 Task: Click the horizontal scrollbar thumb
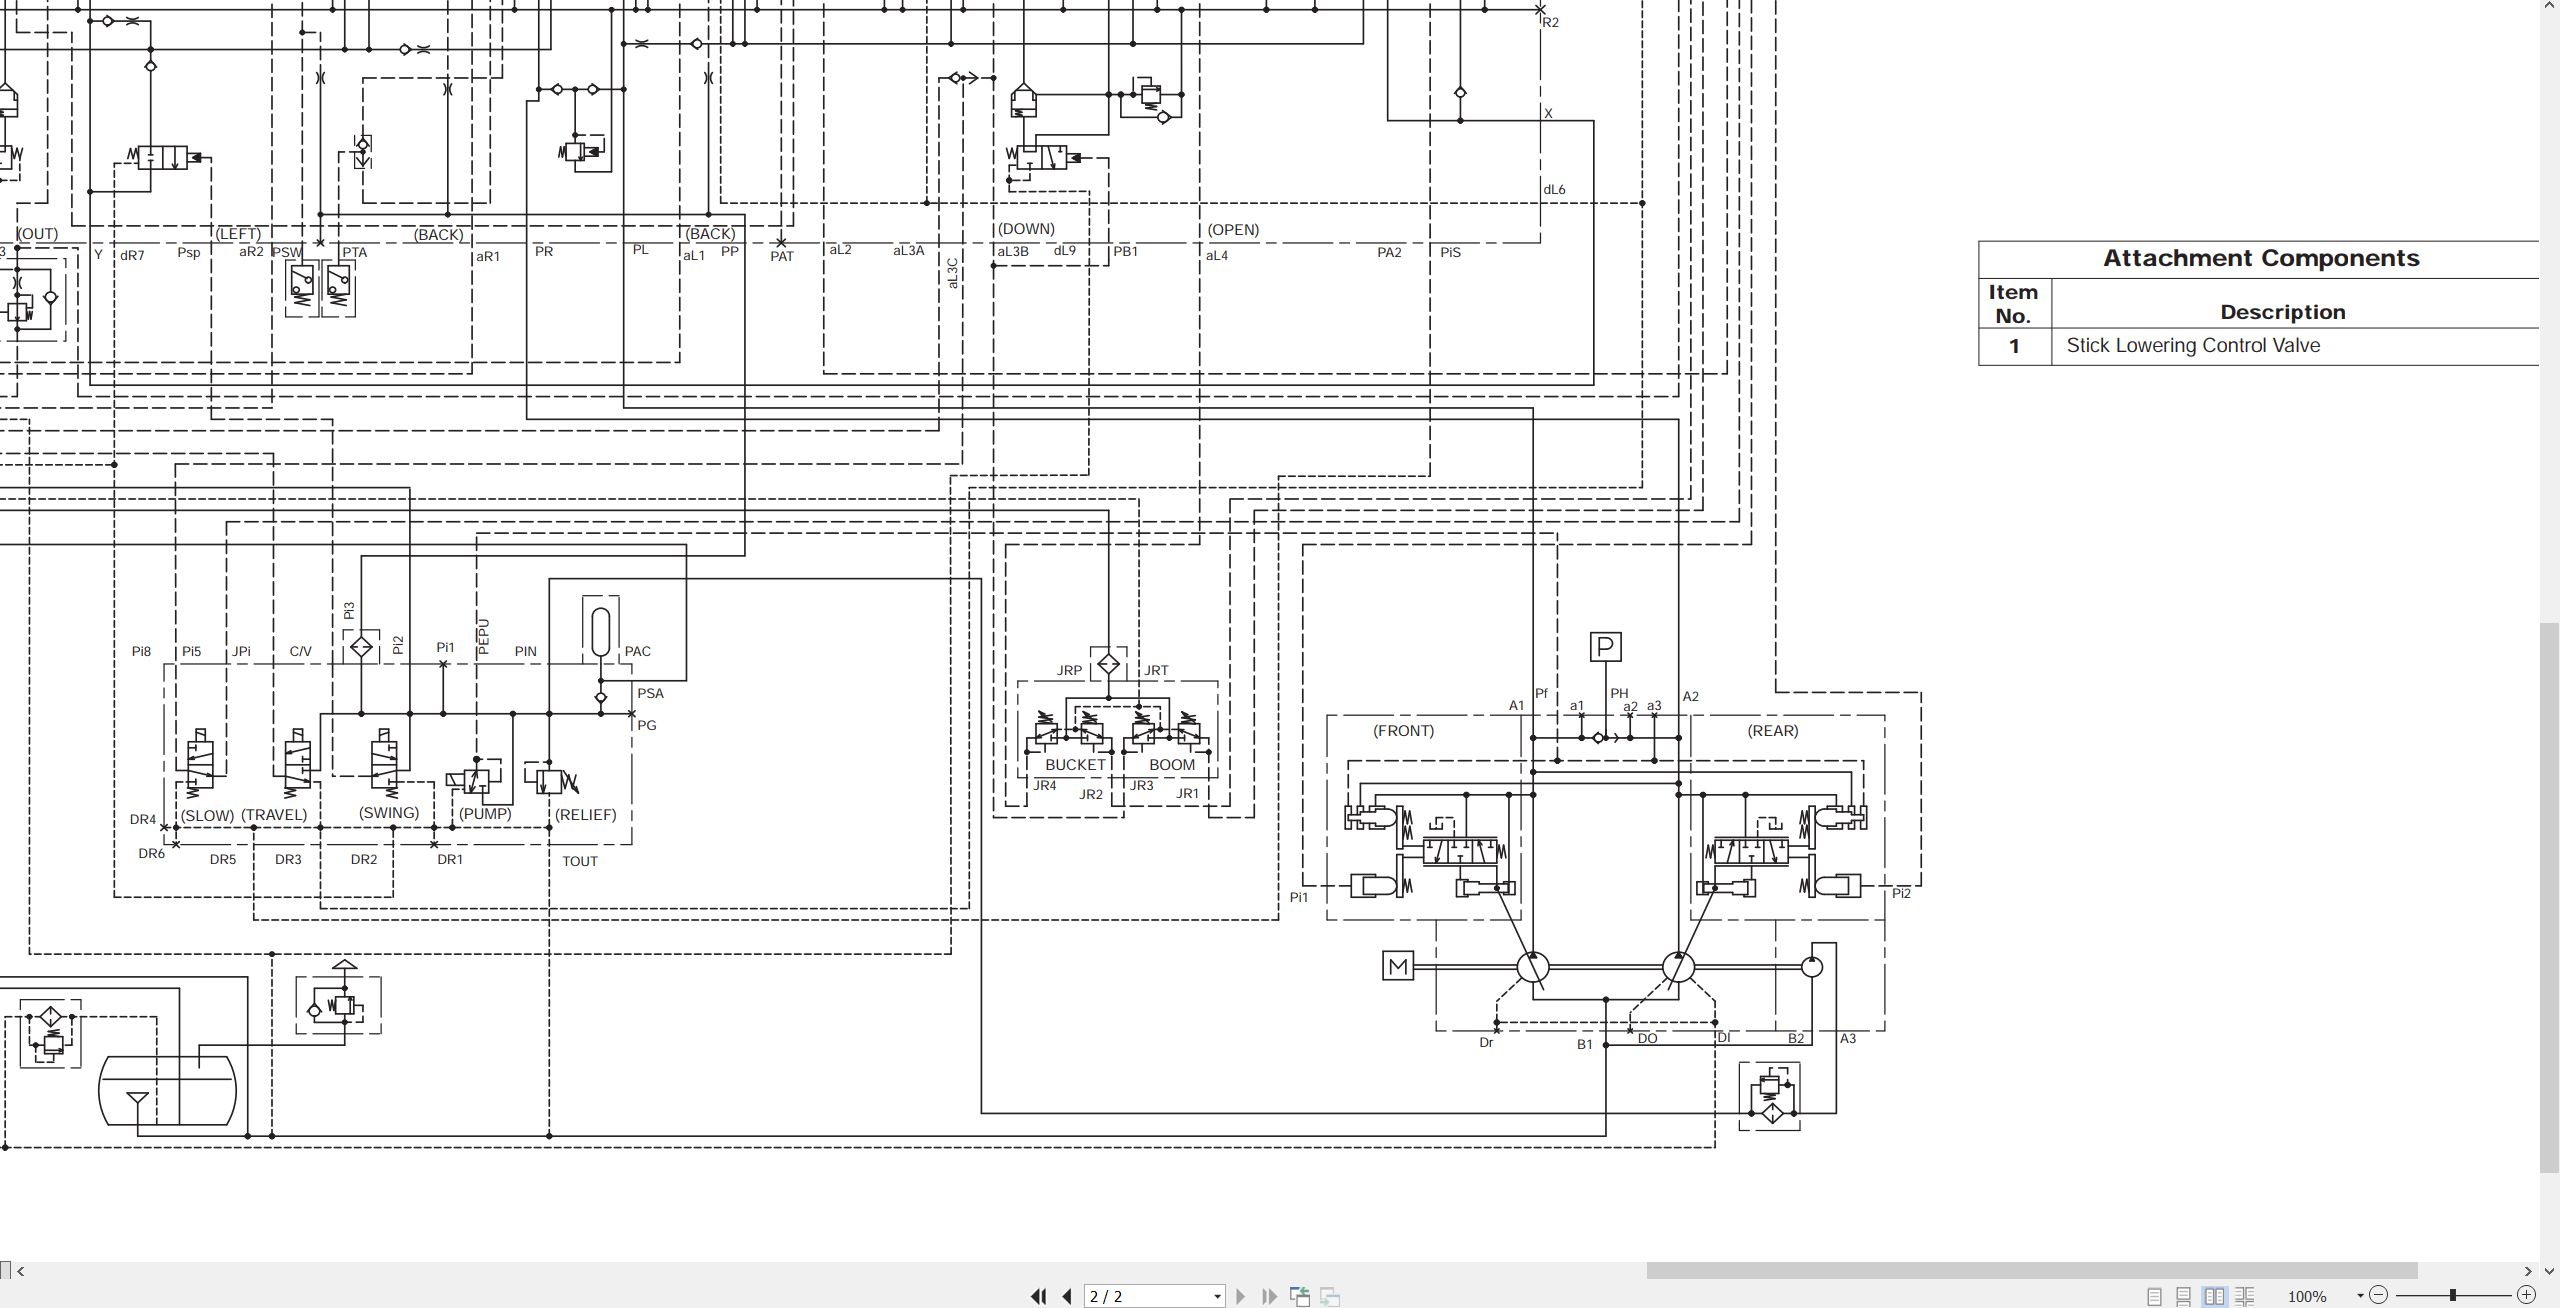click(x=2032, y=1271)
